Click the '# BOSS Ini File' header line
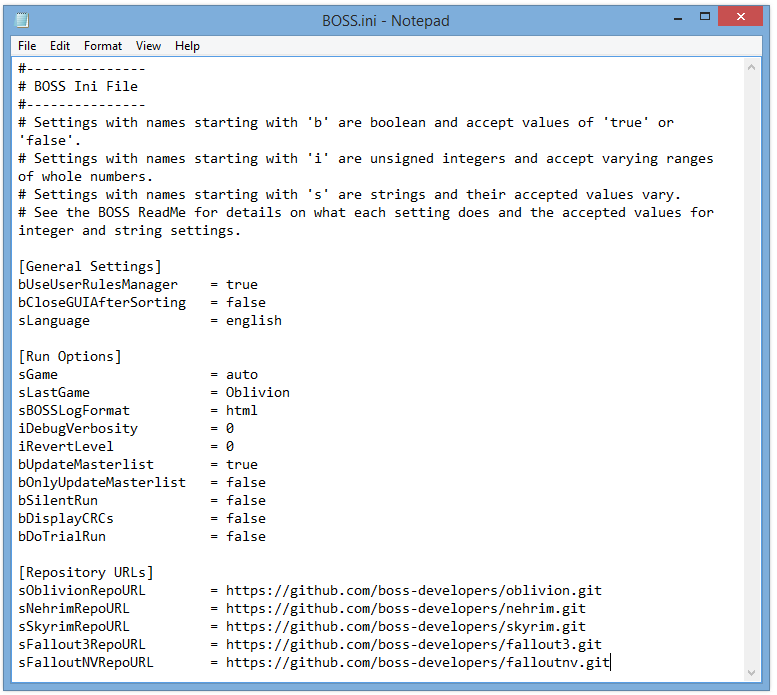 [78, 86]
